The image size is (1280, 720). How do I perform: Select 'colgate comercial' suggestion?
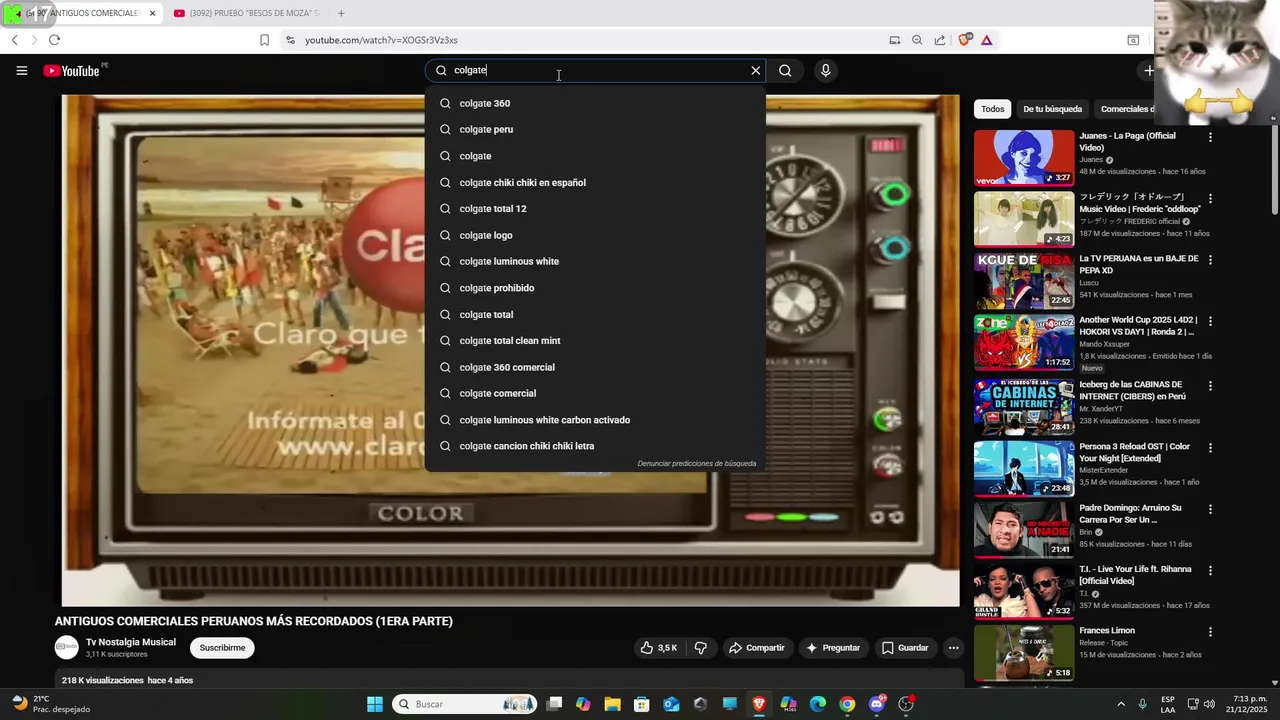[595, 393]
